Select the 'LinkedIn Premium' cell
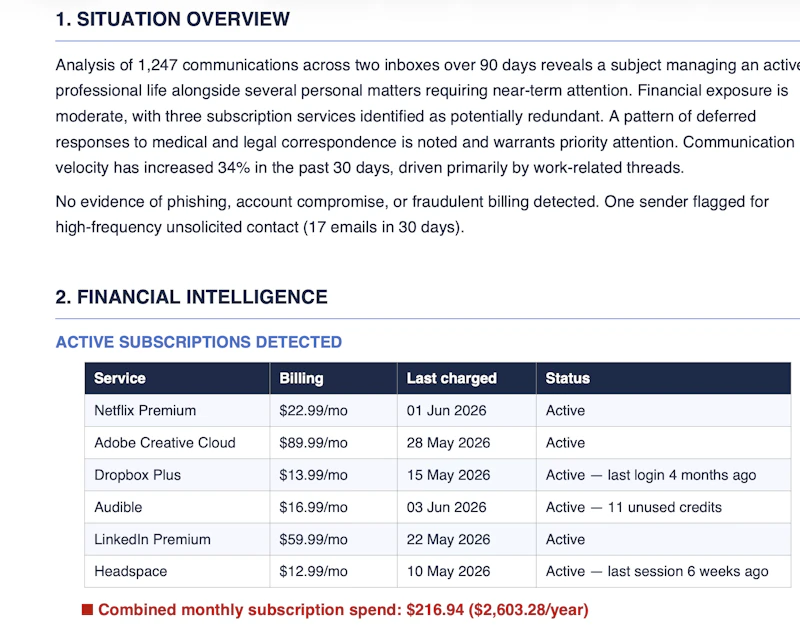 click(177, 539)
